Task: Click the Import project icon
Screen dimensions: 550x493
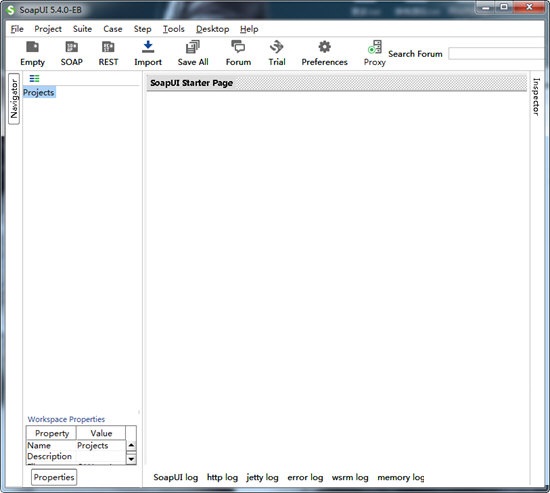Action: (148, 47)
